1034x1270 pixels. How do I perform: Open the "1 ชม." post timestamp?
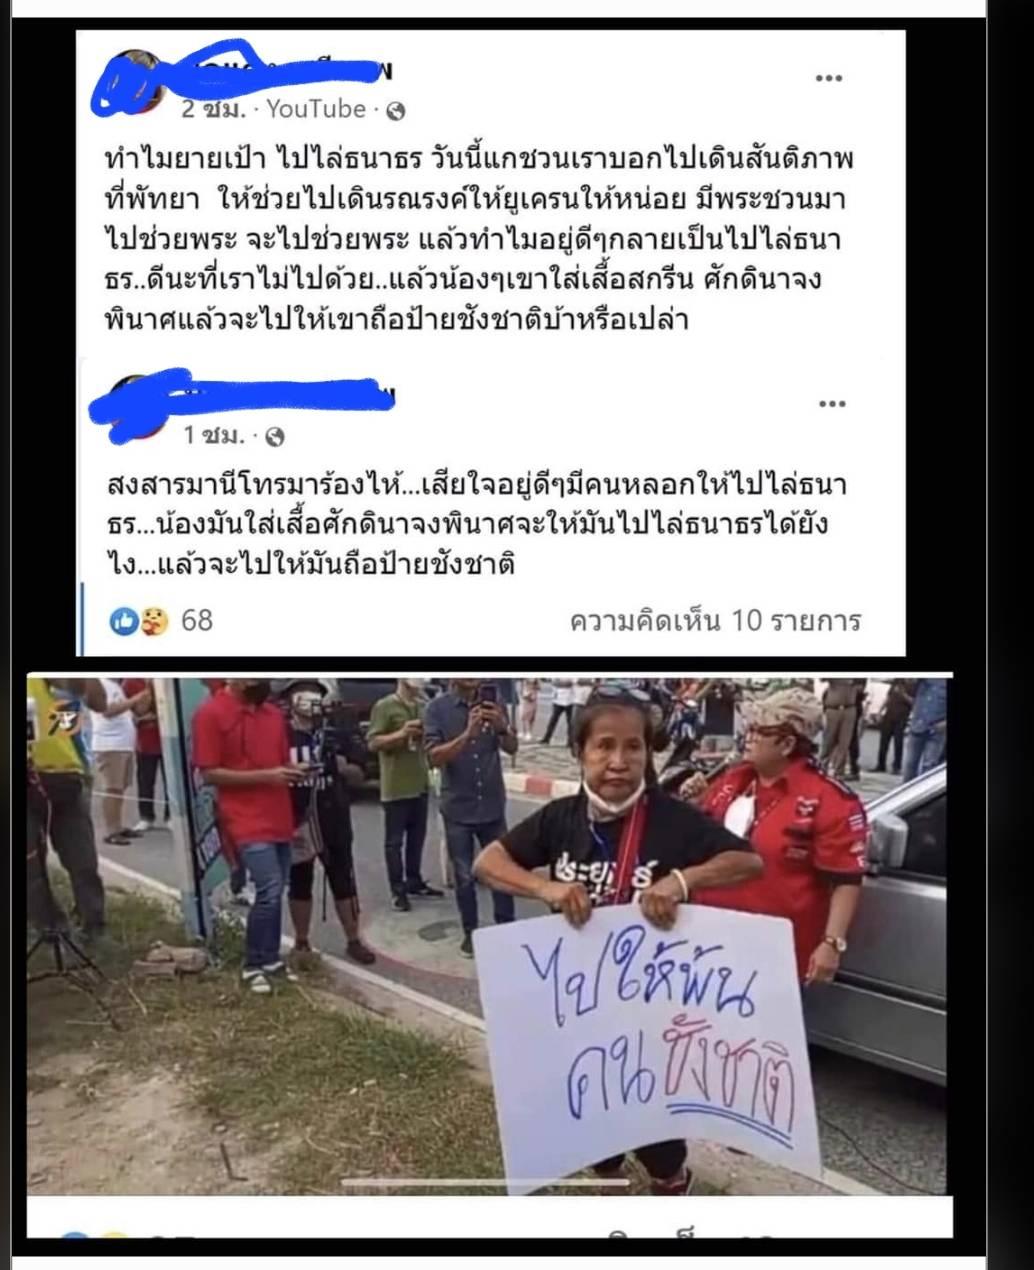tap(213, 436)
